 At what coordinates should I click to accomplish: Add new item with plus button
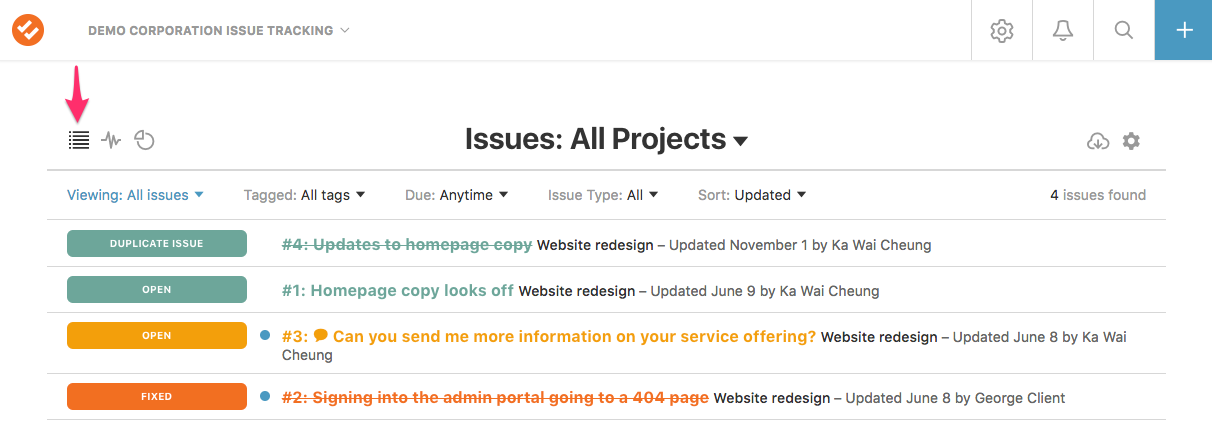click(1184, 30)
